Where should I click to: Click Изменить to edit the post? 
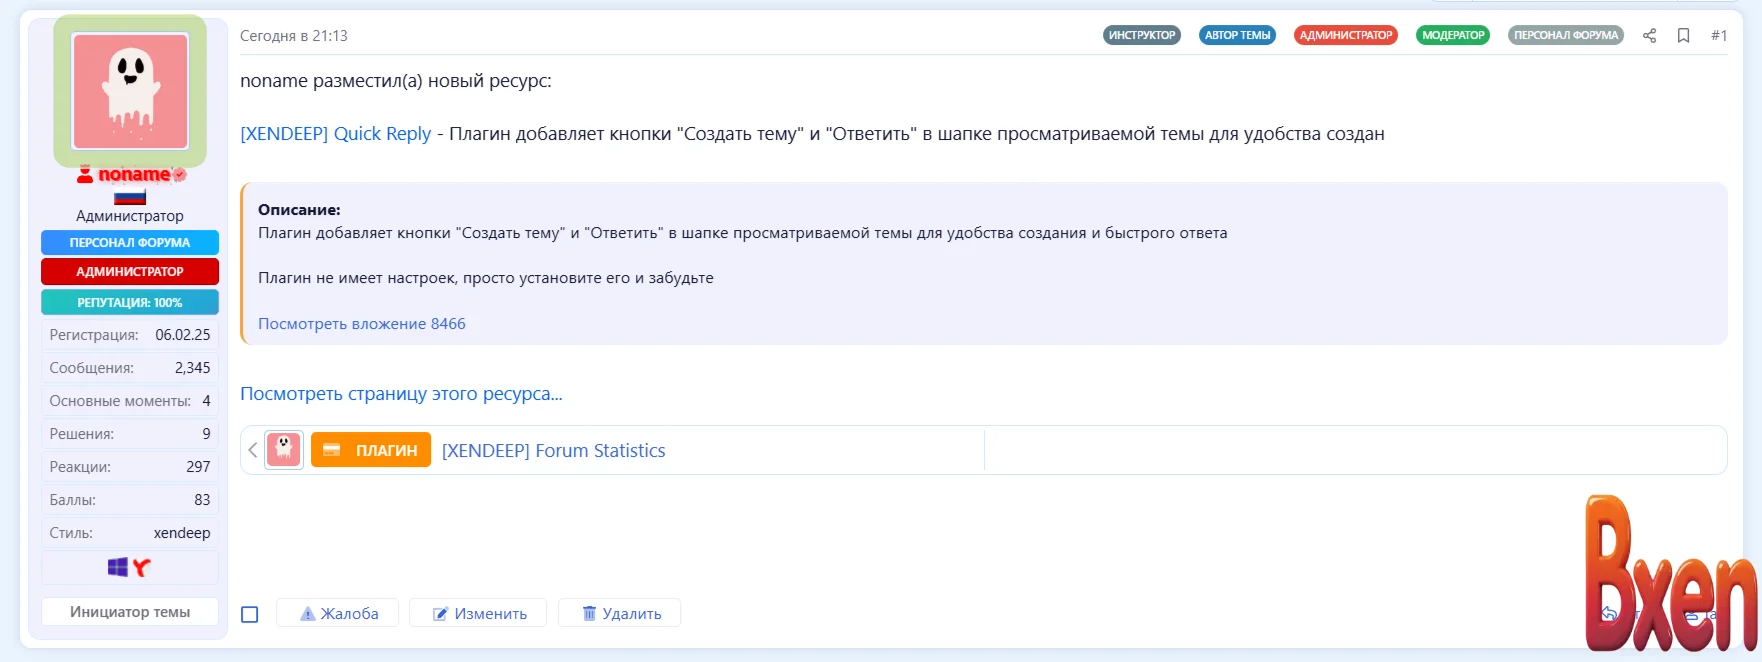click(x=479, y=613)
